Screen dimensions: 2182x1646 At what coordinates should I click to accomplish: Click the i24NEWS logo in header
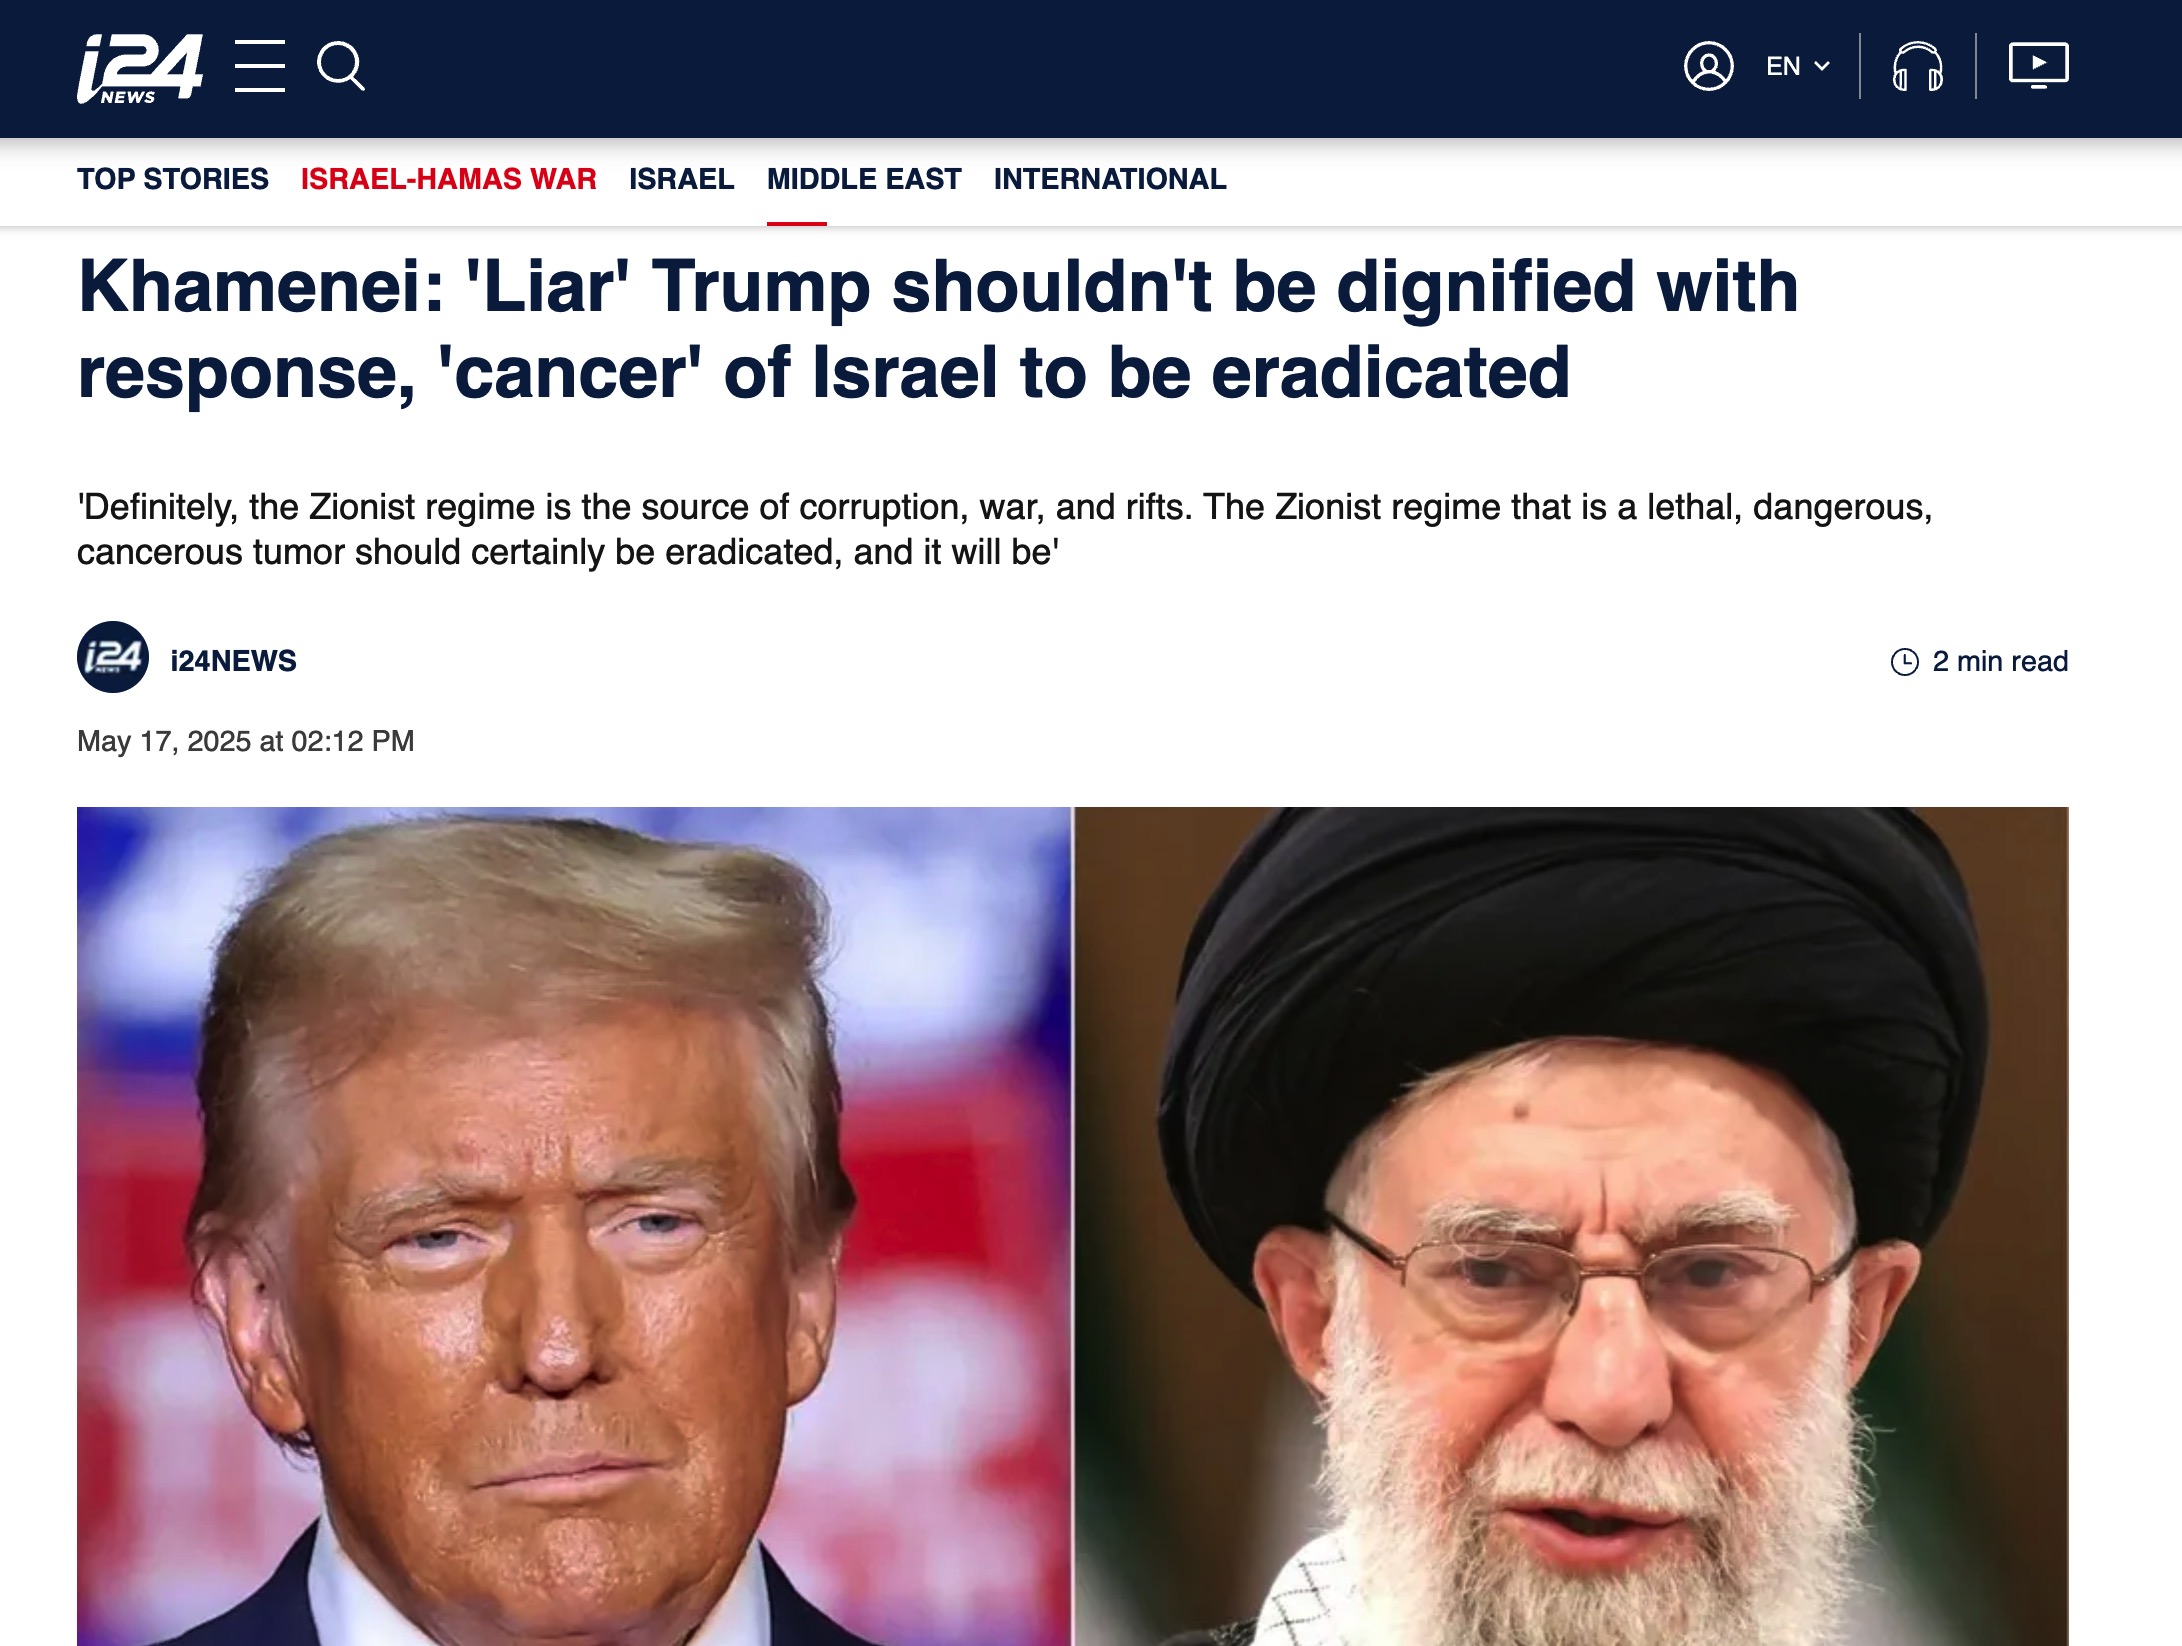point(140,68)
